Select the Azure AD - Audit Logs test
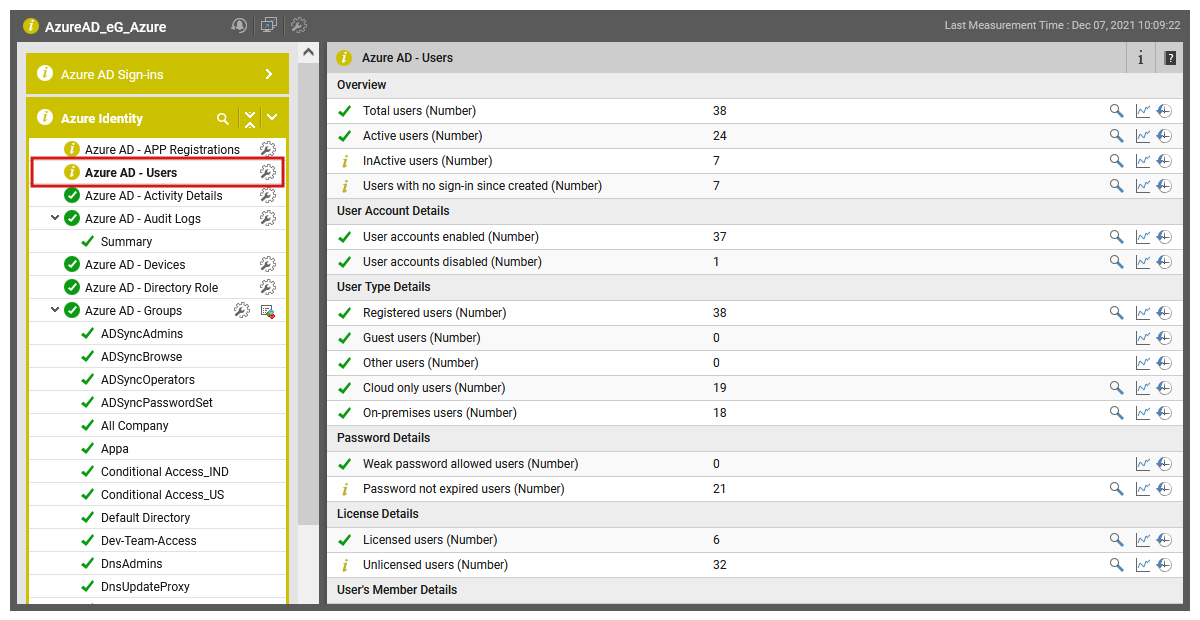 click(x=143, y=218)
